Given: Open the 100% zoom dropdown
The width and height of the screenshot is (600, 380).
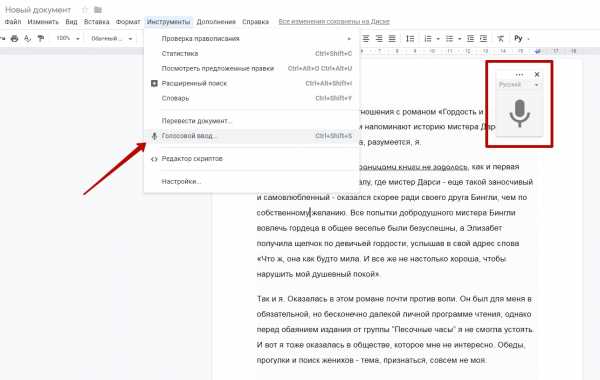Looking at the screenshot, I should [x=67, y=38].
